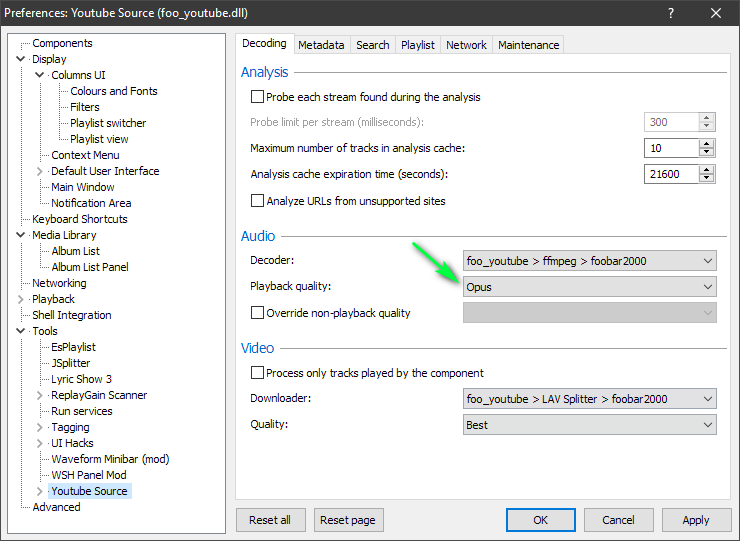Switch to the Metadata tab

[x=321, y=45]
